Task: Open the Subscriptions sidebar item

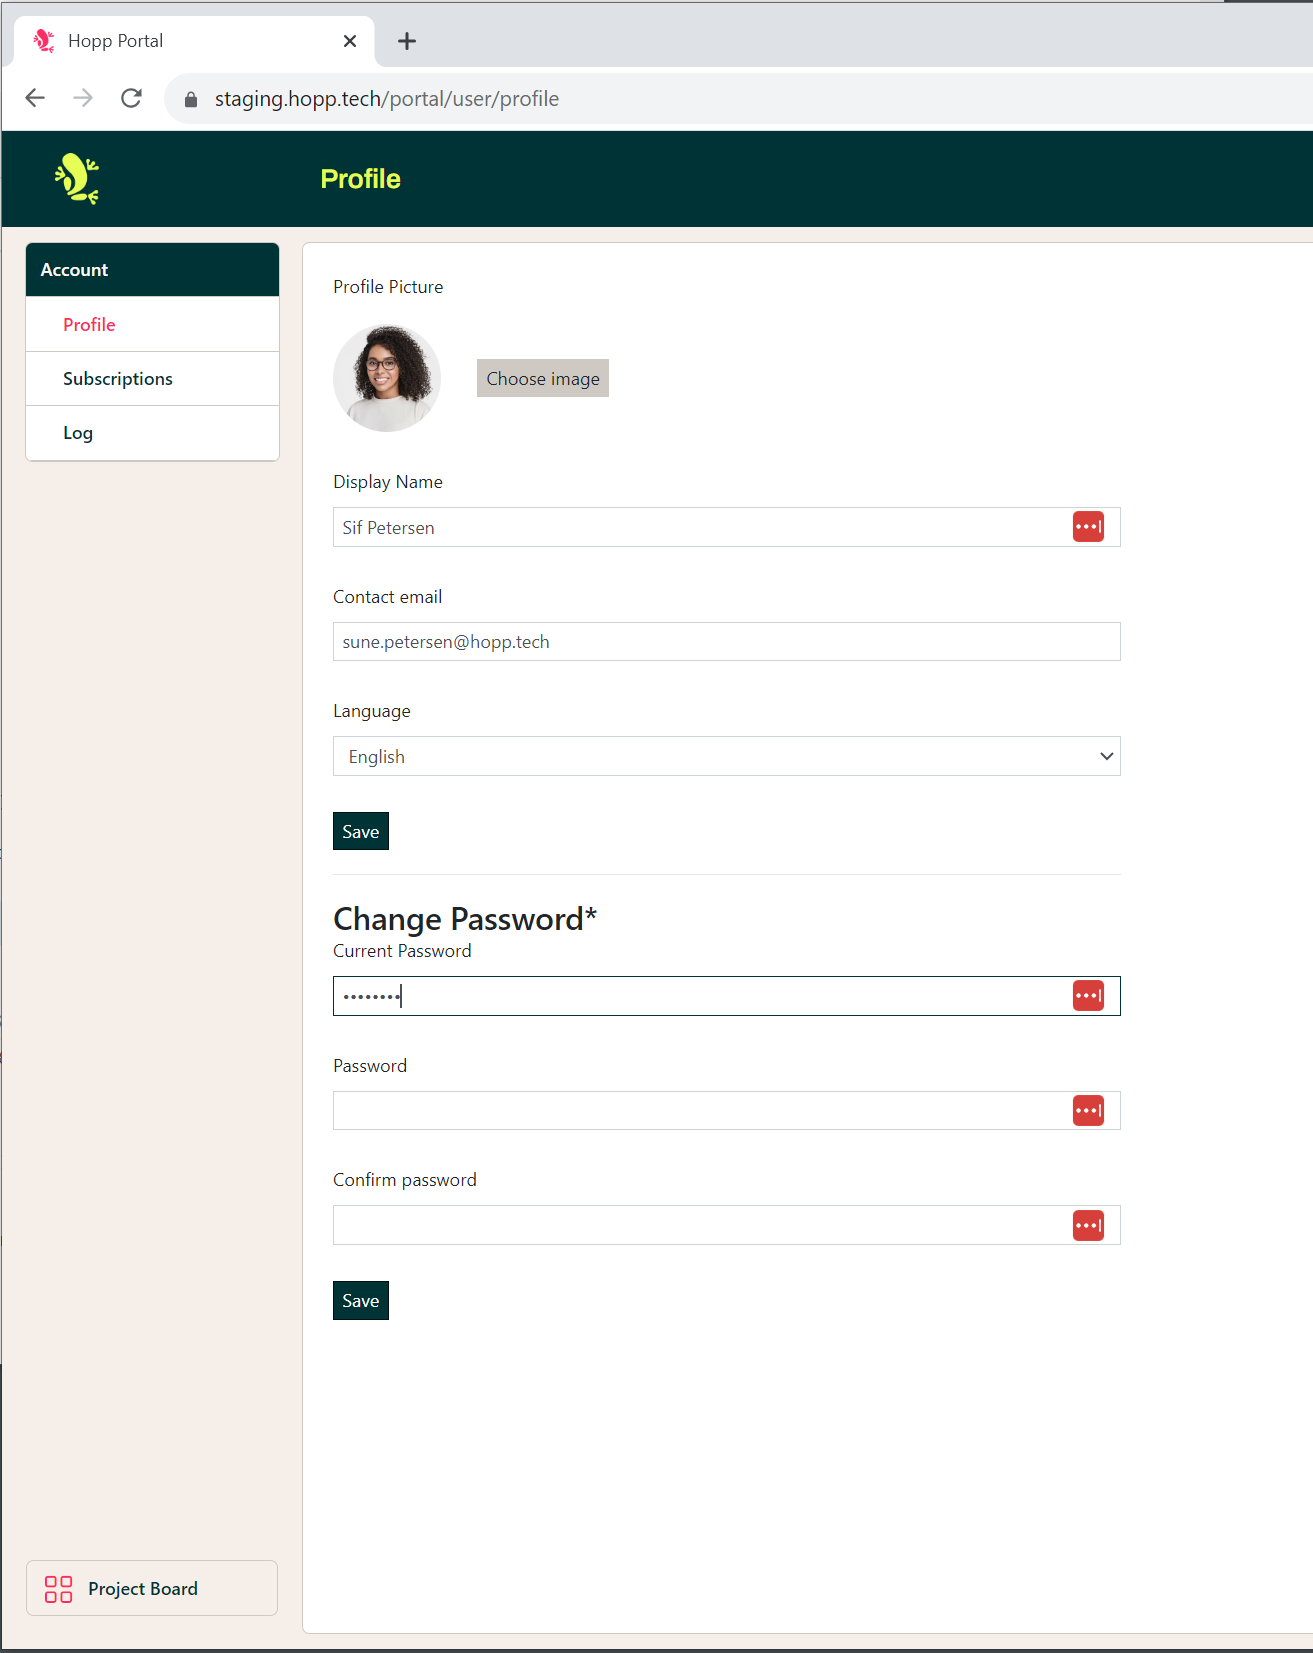Action: click(152, 379)
